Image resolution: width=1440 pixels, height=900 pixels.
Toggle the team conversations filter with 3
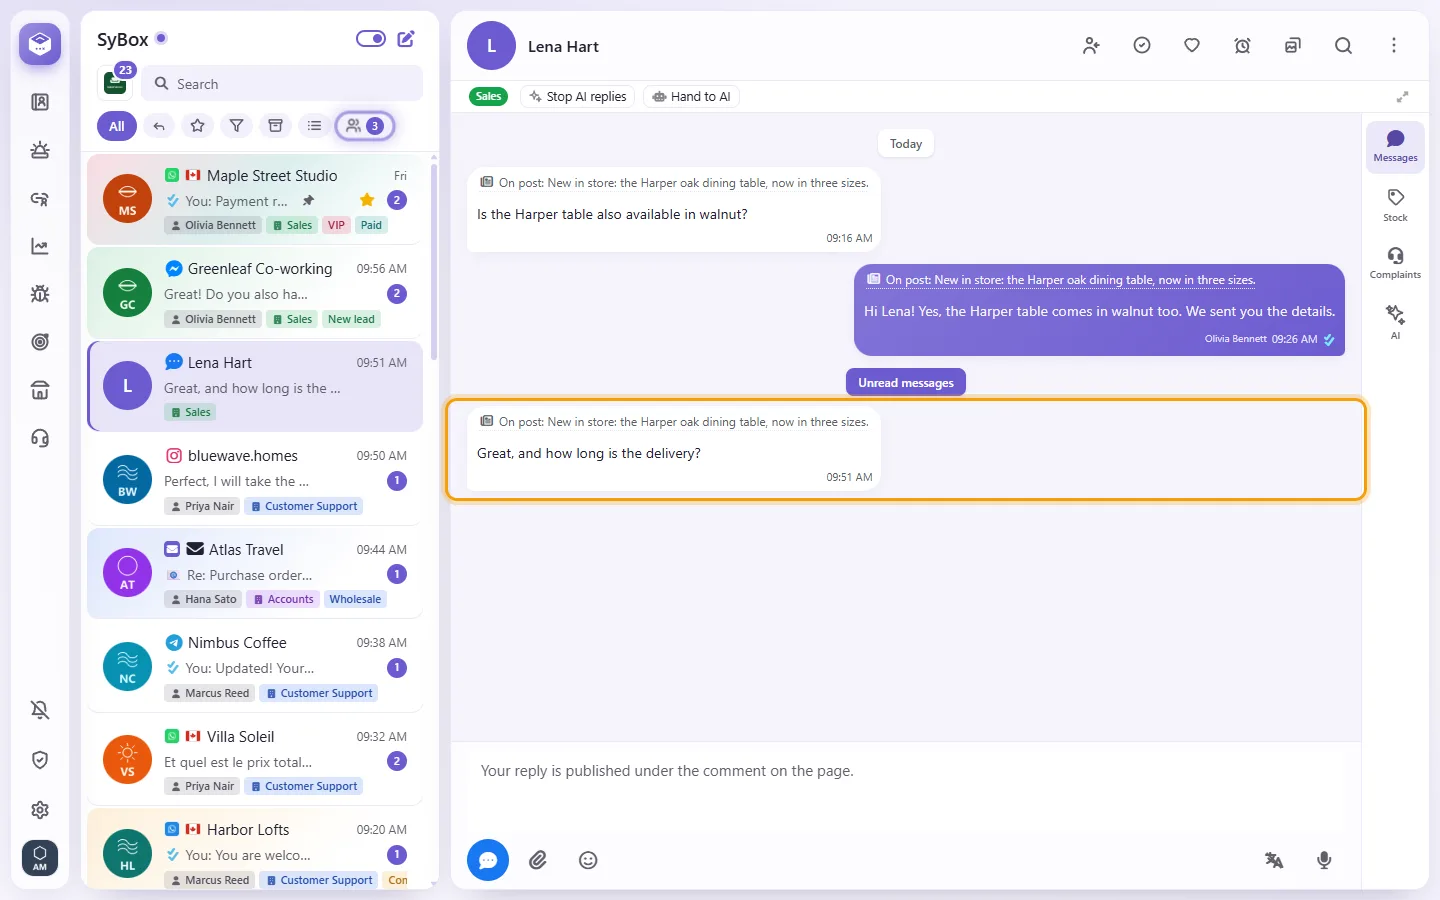coord(365,126)
